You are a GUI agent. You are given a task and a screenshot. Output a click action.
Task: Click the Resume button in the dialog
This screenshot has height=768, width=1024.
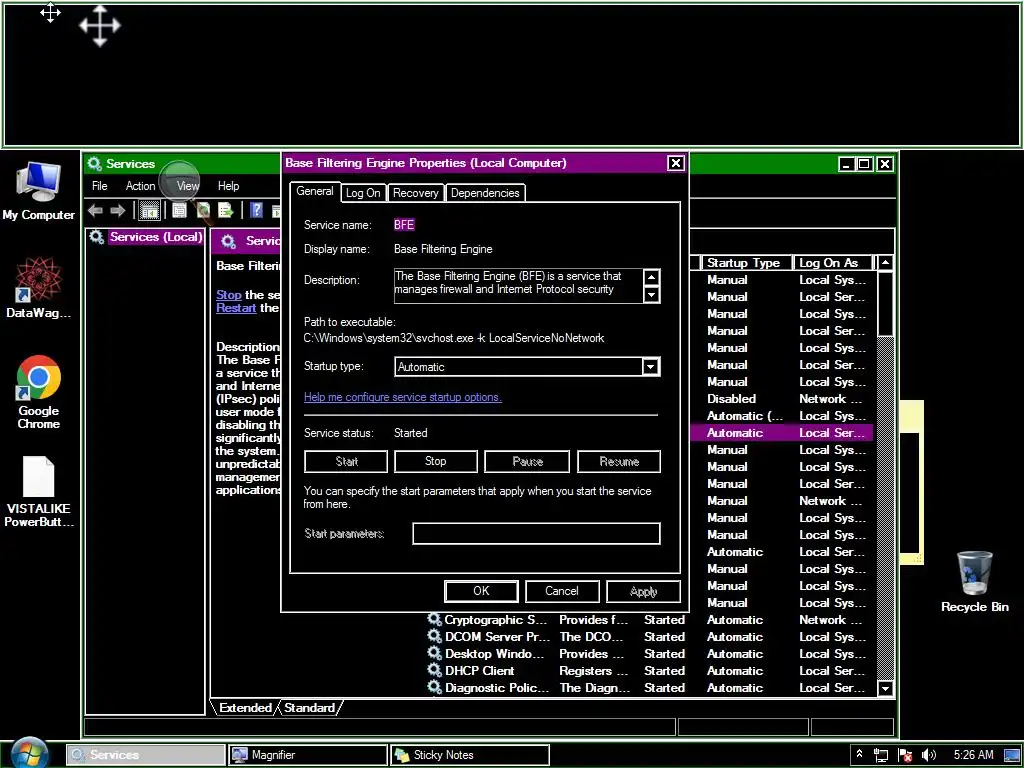[619, 461]
